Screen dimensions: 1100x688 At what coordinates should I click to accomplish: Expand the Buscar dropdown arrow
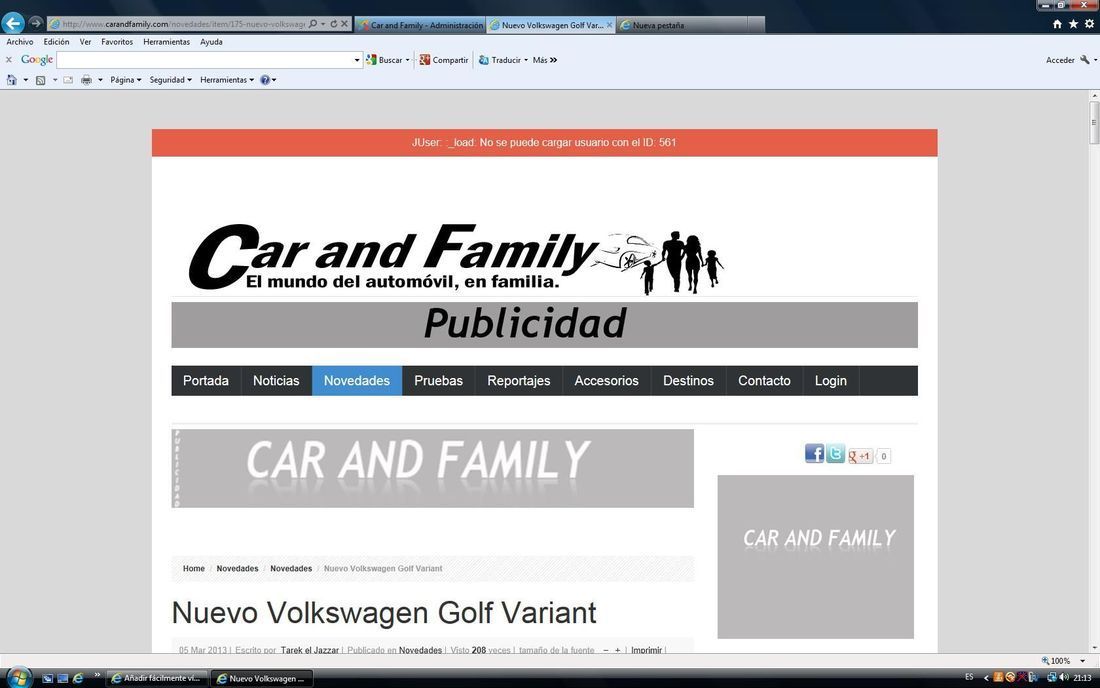click(x=408, y=60)
